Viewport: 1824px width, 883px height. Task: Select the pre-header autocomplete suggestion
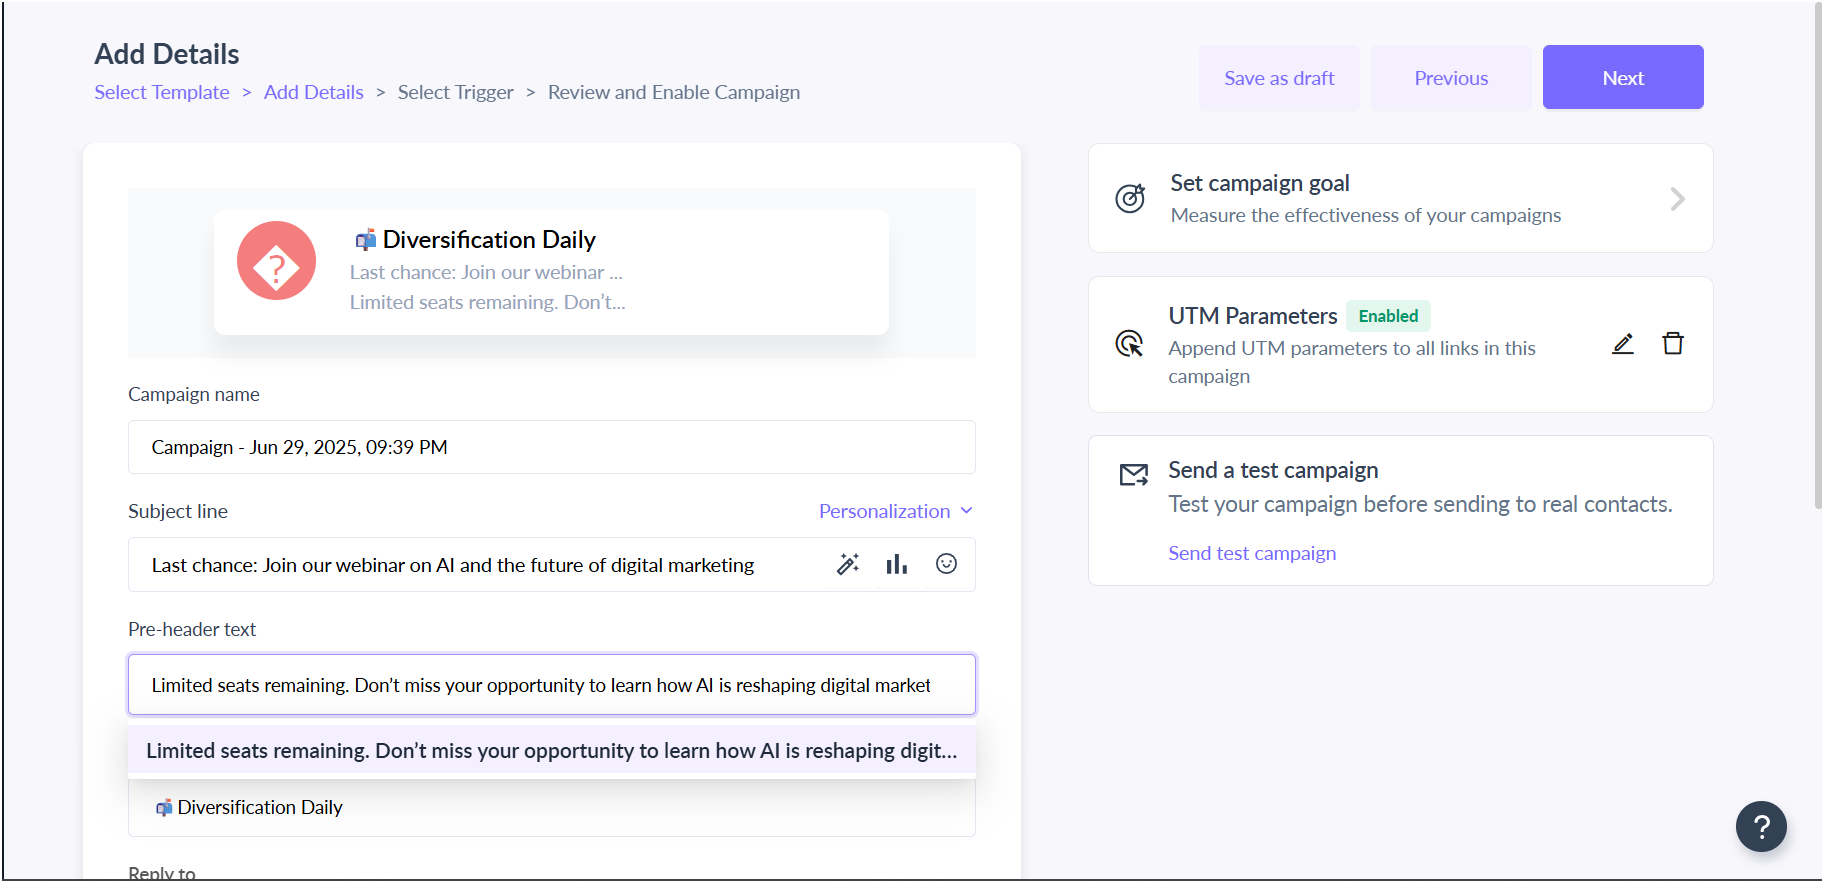pos(552,750)
